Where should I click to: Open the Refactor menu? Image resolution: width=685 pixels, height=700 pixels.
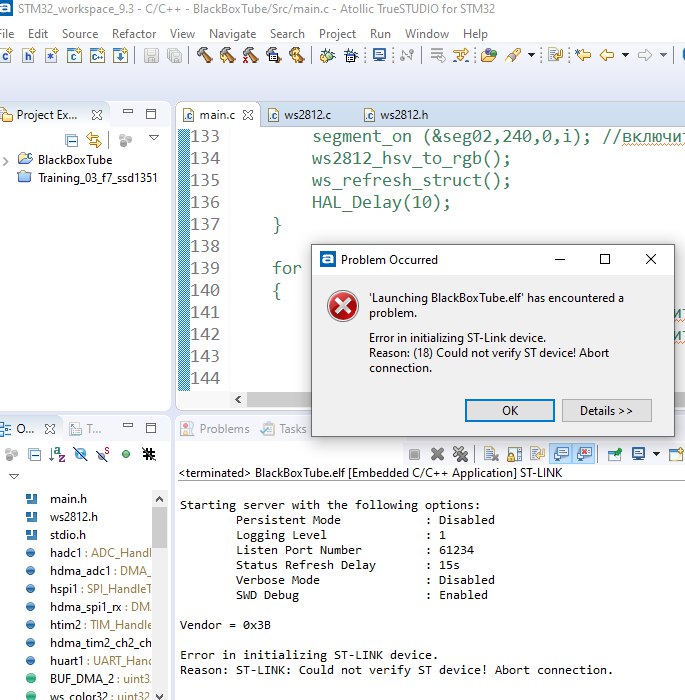(134, 34)
